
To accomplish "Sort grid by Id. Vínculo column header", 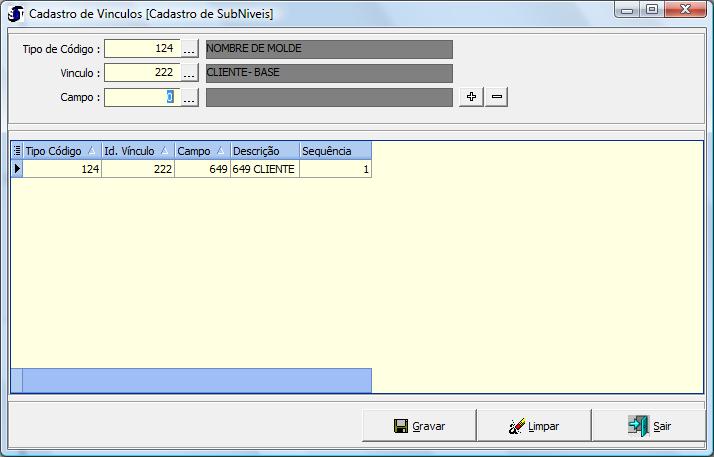I will tap(136, 151).
